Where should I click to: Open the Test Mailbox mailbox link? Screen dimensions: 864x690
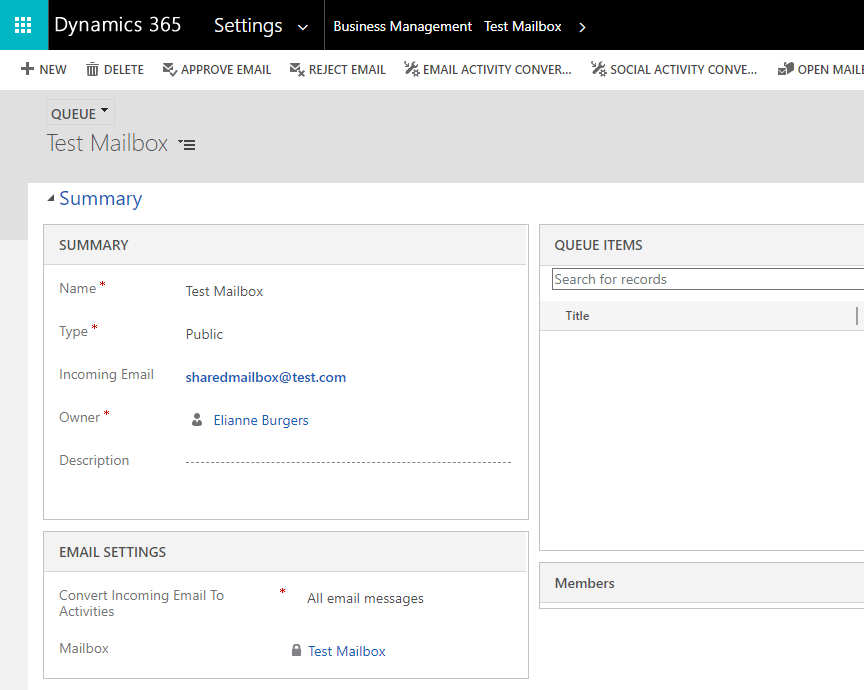click(x=347, y=651)
